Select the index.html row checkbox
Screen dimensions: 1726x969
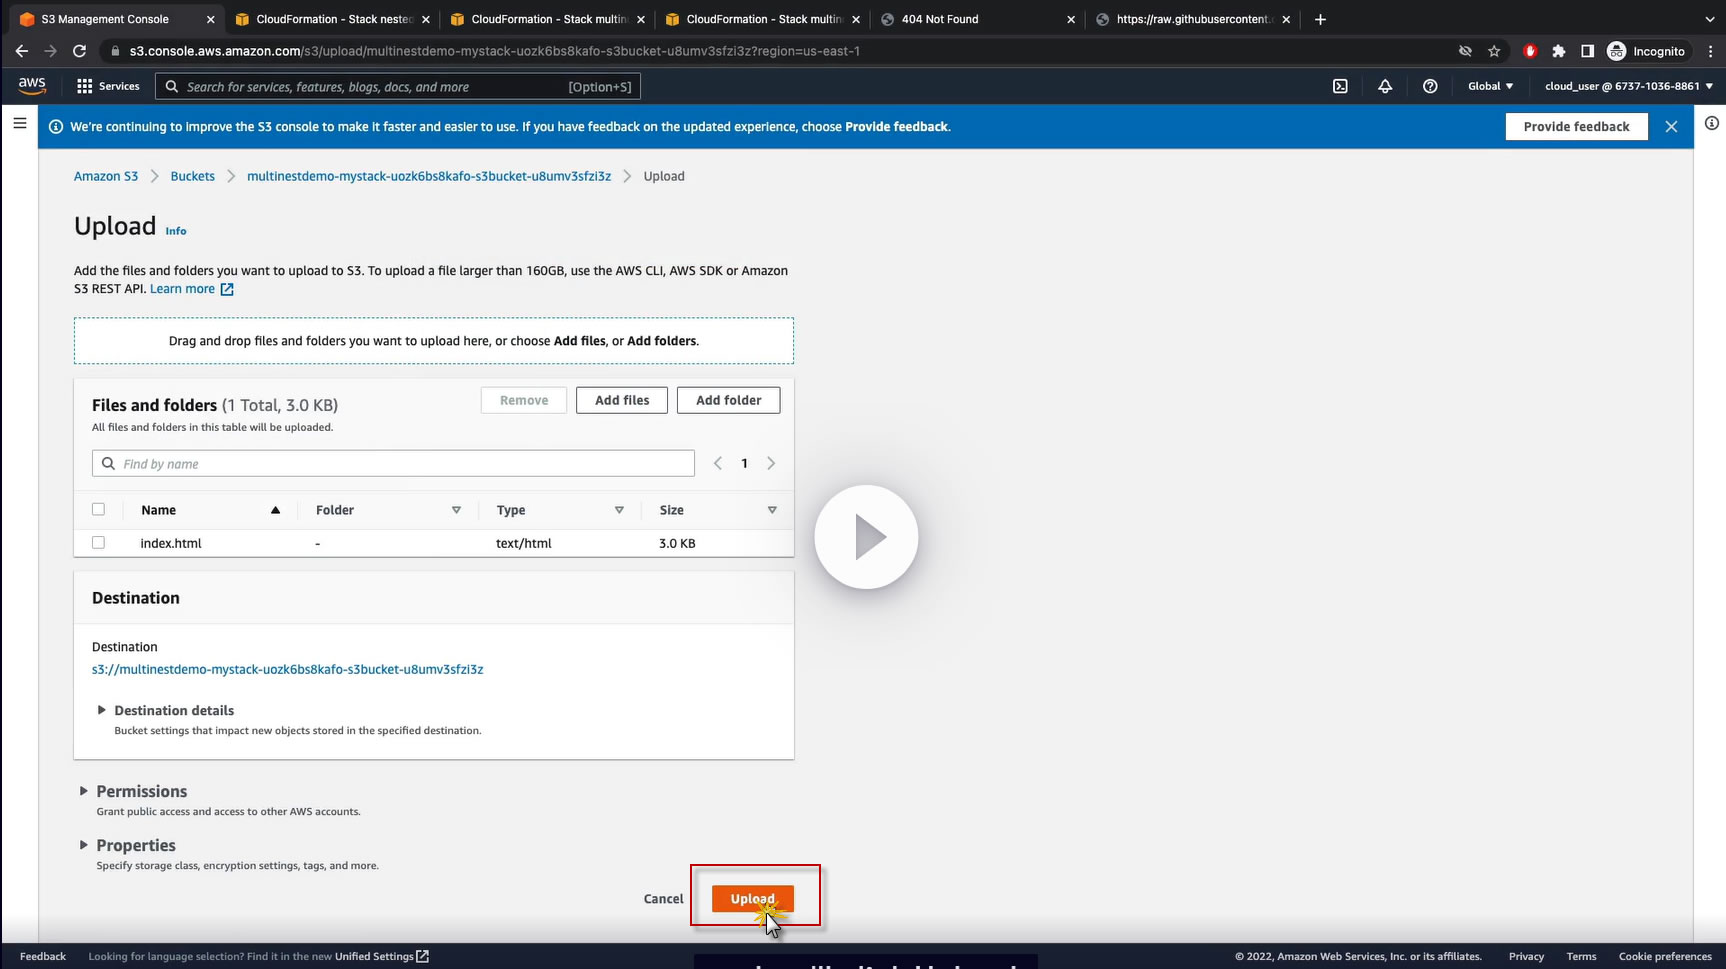[x=98, y=542]
